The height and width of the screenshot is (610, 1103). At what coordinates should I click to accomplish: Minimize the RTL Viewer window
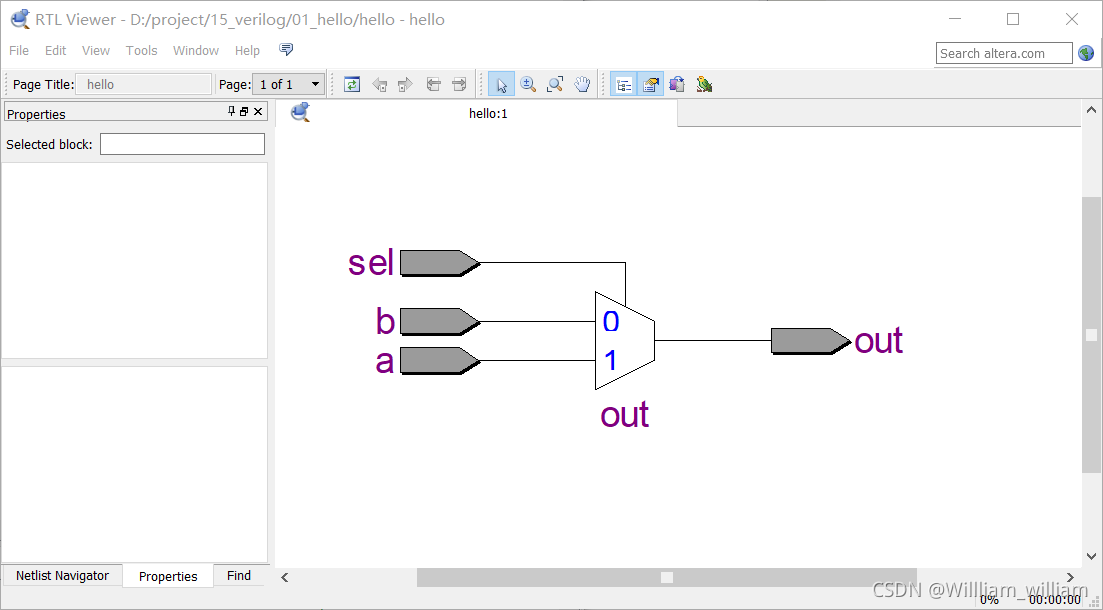click(954, 19)
